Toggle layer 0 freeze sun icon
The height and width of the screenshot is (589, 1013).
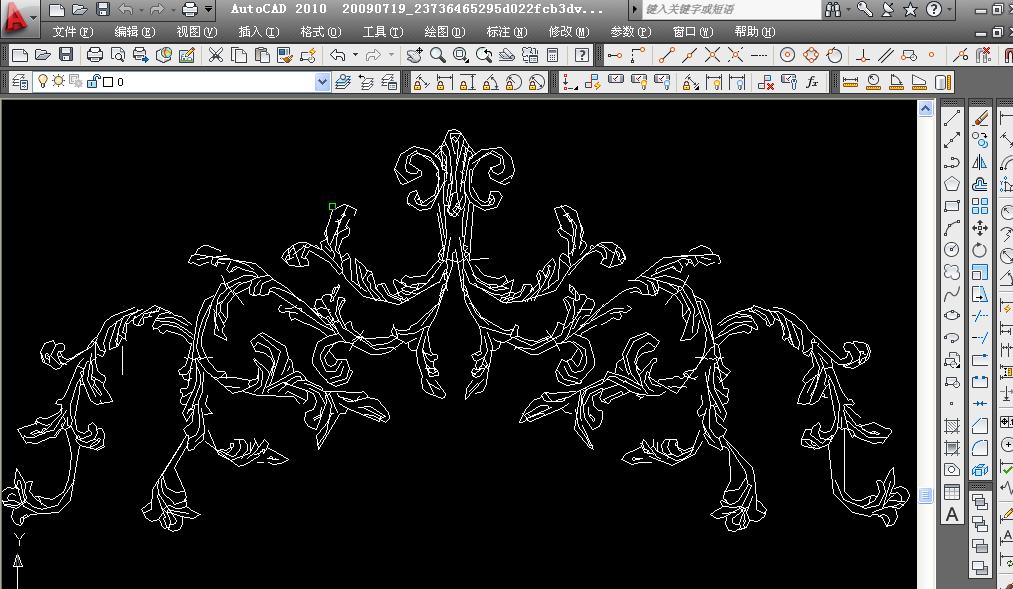tap(59, 81)
